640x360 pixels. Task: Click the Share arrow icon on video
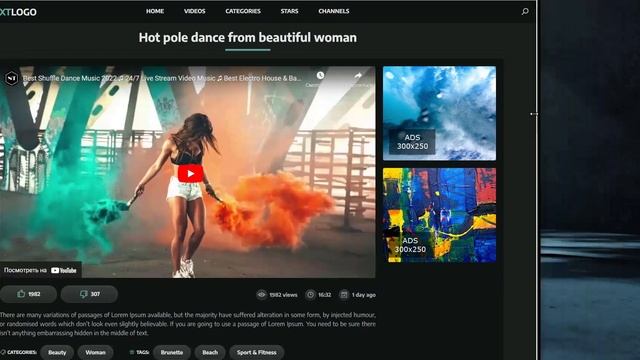(x=358, y=76)
